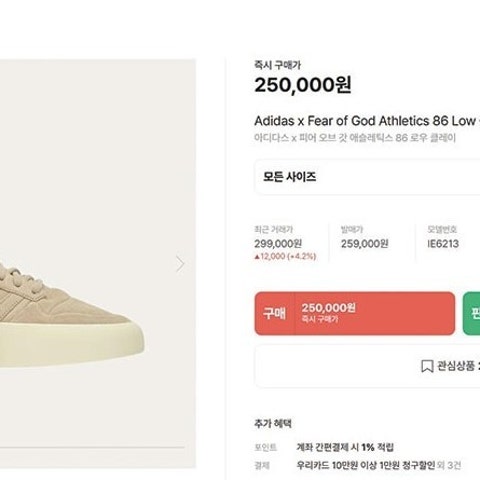Screen dimensions: 480x480
Task: Click the red price change indicator ▲12,000
Action: [x=285, y=256]
